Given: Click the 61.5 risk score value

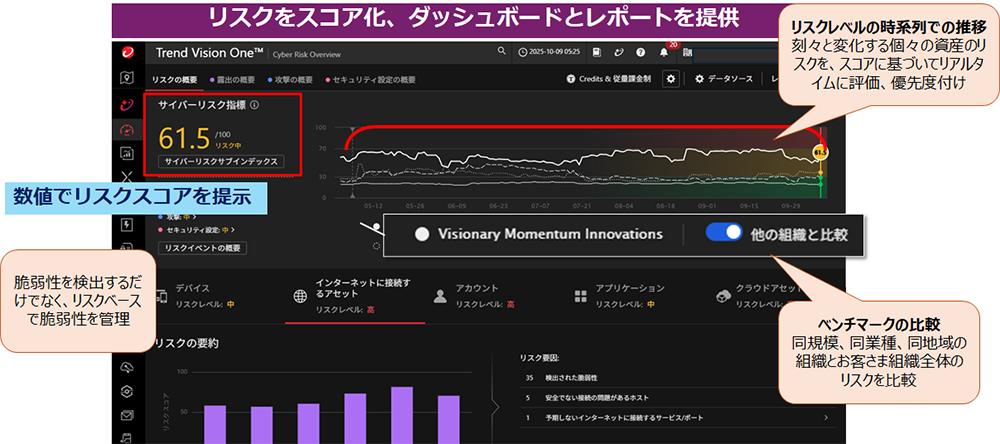Looking at the screenshot, I should [185, 137].
